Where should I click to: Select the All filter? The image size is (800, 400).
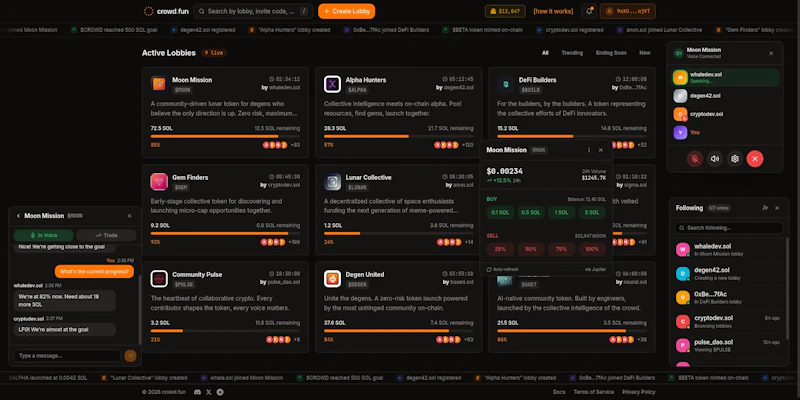545,53
